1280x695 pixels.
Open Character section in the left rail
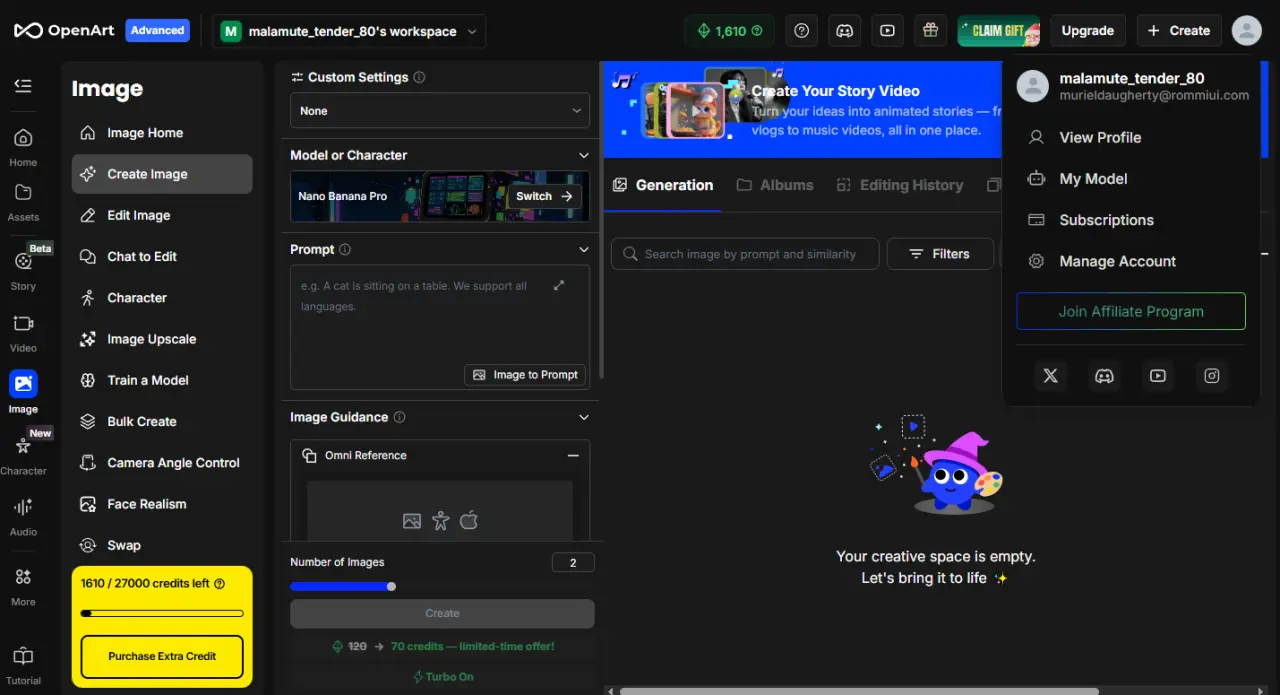click(23, 455)
